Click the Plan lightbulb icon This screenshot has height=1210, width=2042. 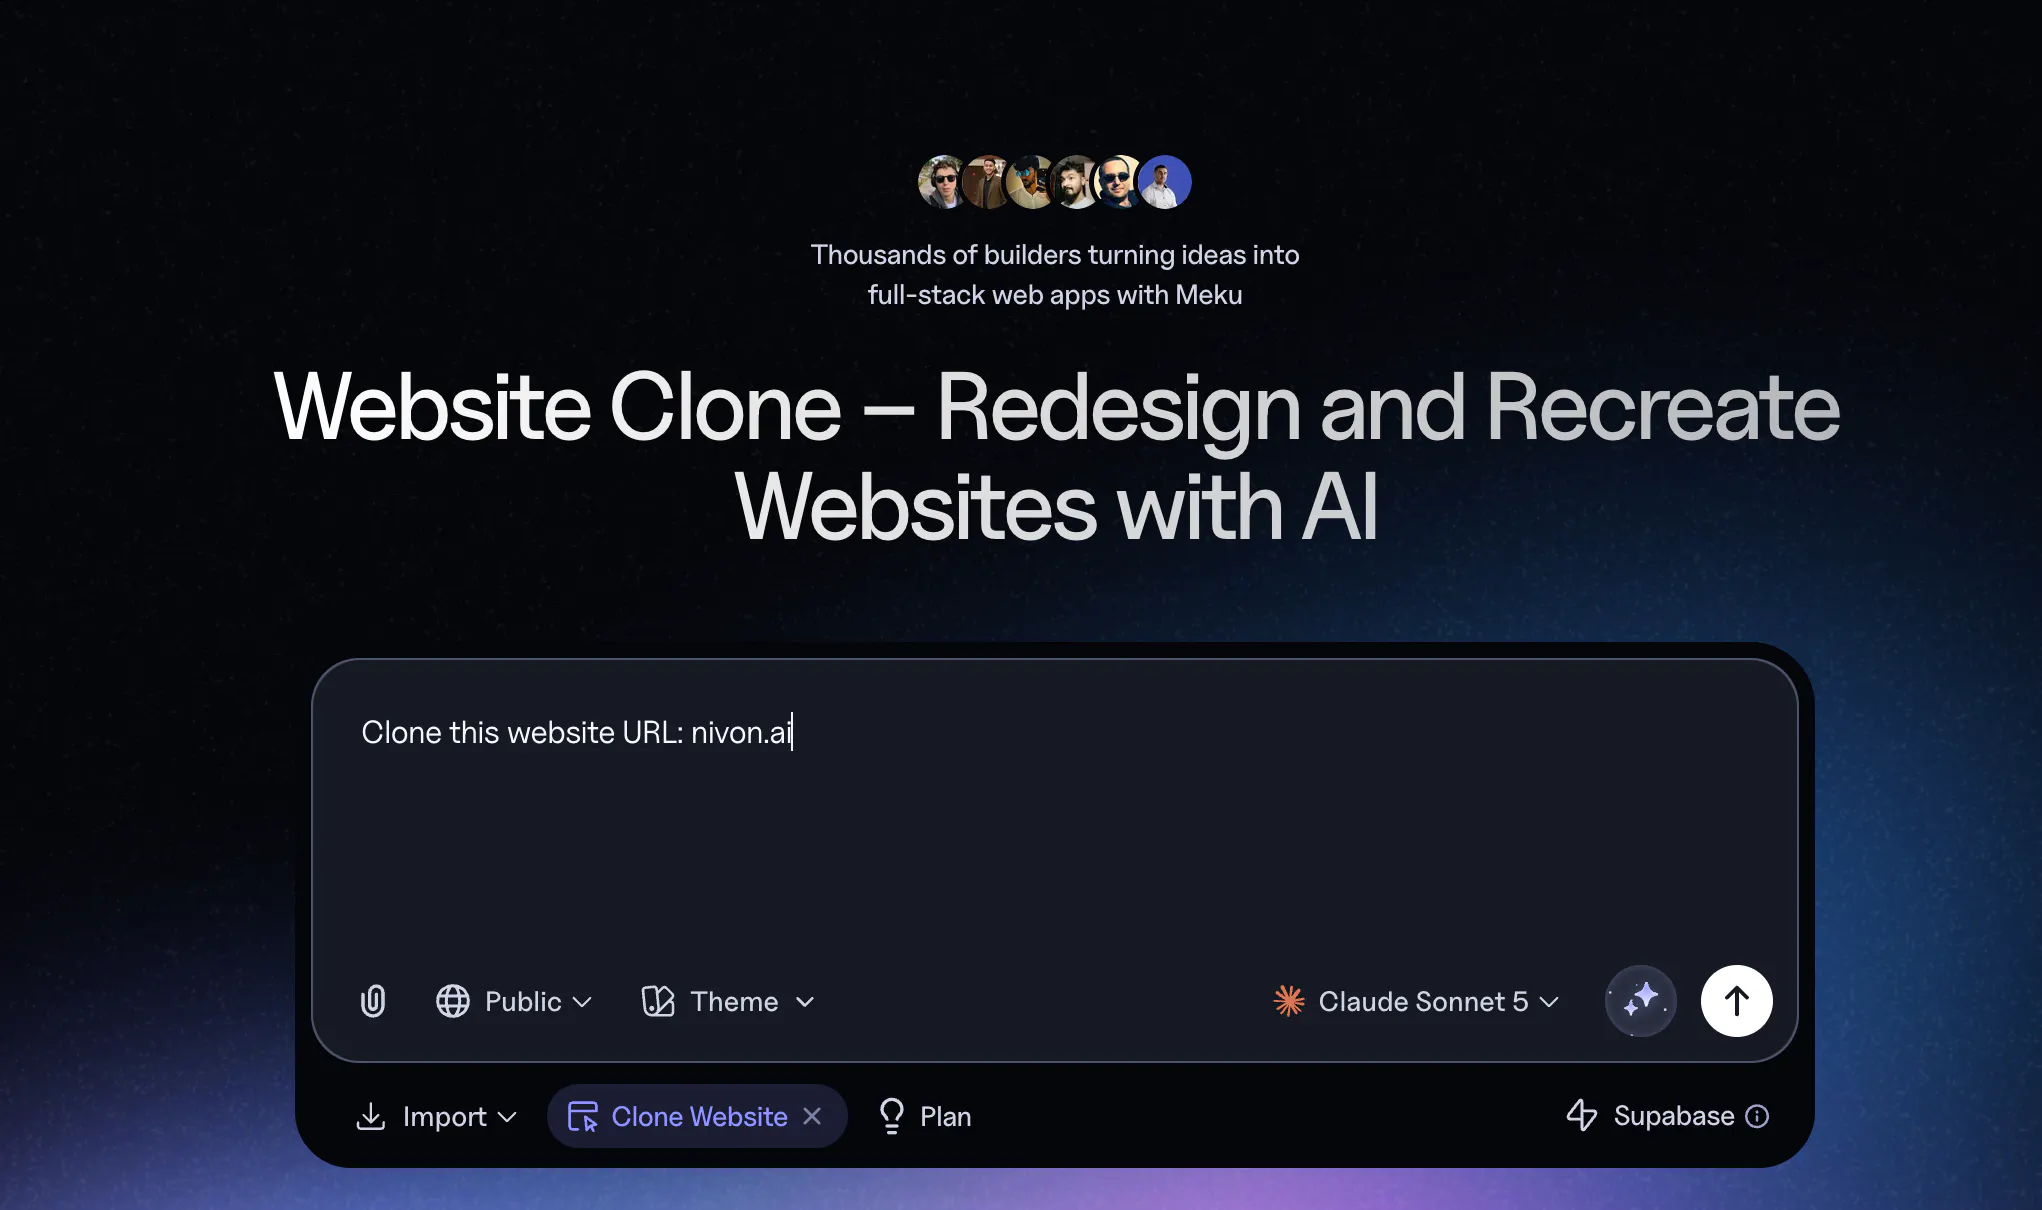(x=891, y=1116)
